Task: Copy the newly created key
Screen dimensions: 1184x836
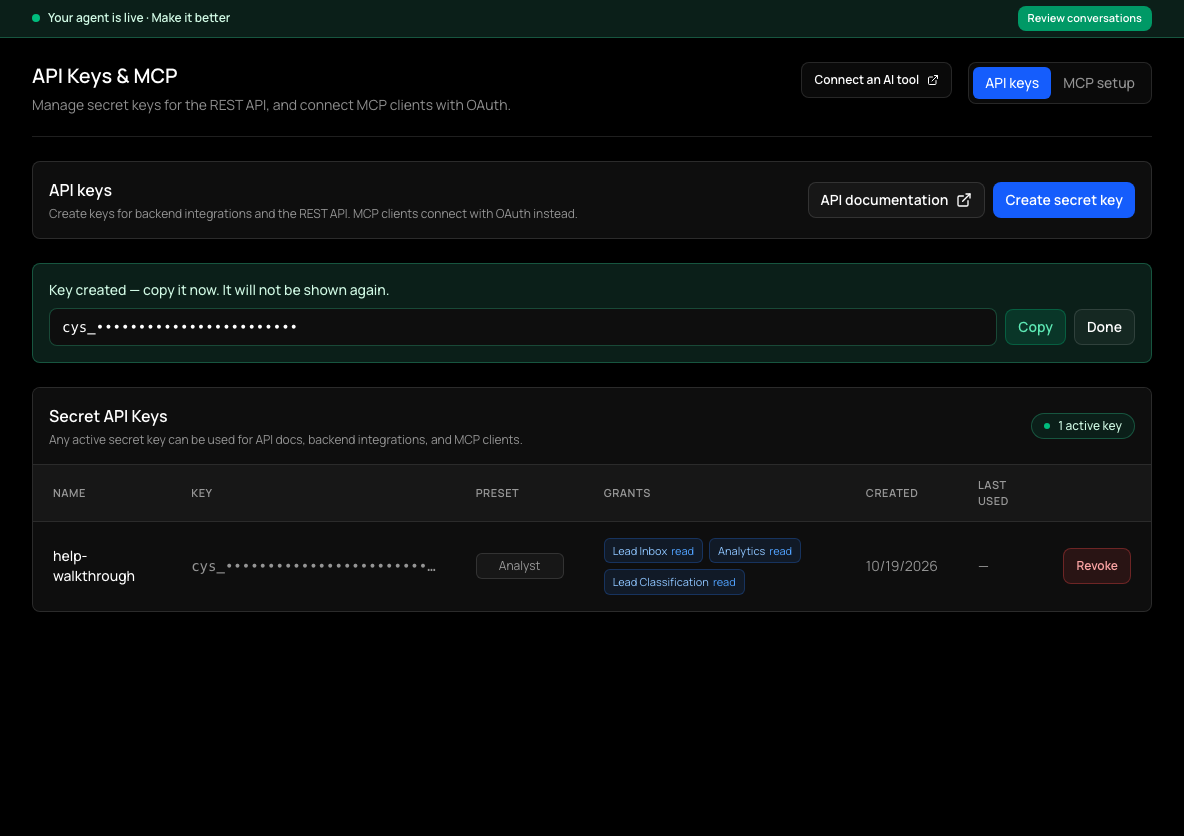Action: [x=1034, y=327]
